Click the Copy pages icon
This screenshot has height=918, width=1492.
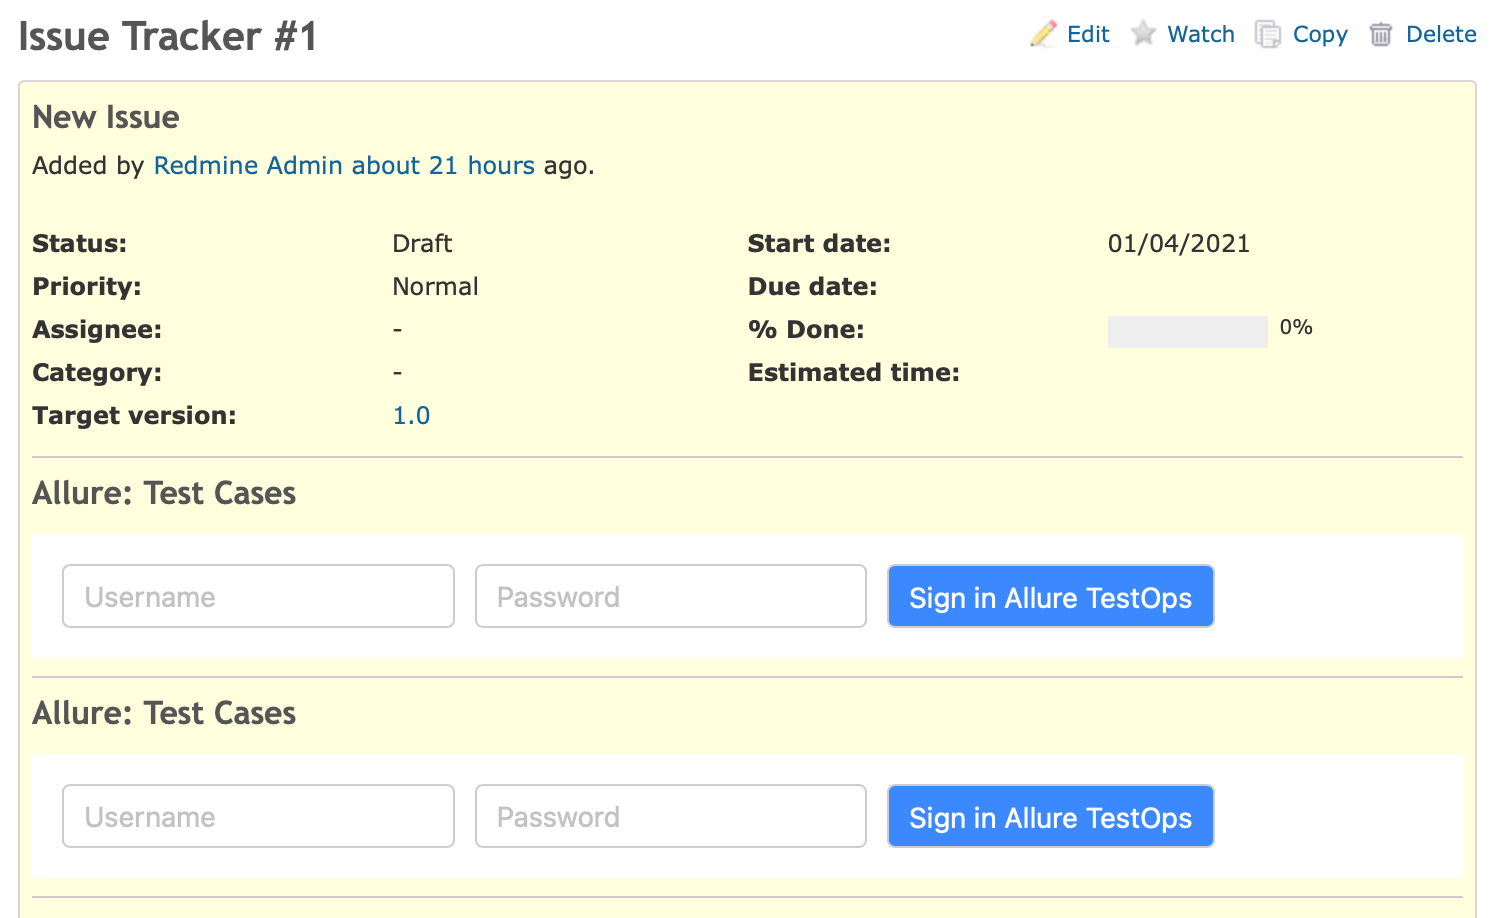click(1268, 33)
